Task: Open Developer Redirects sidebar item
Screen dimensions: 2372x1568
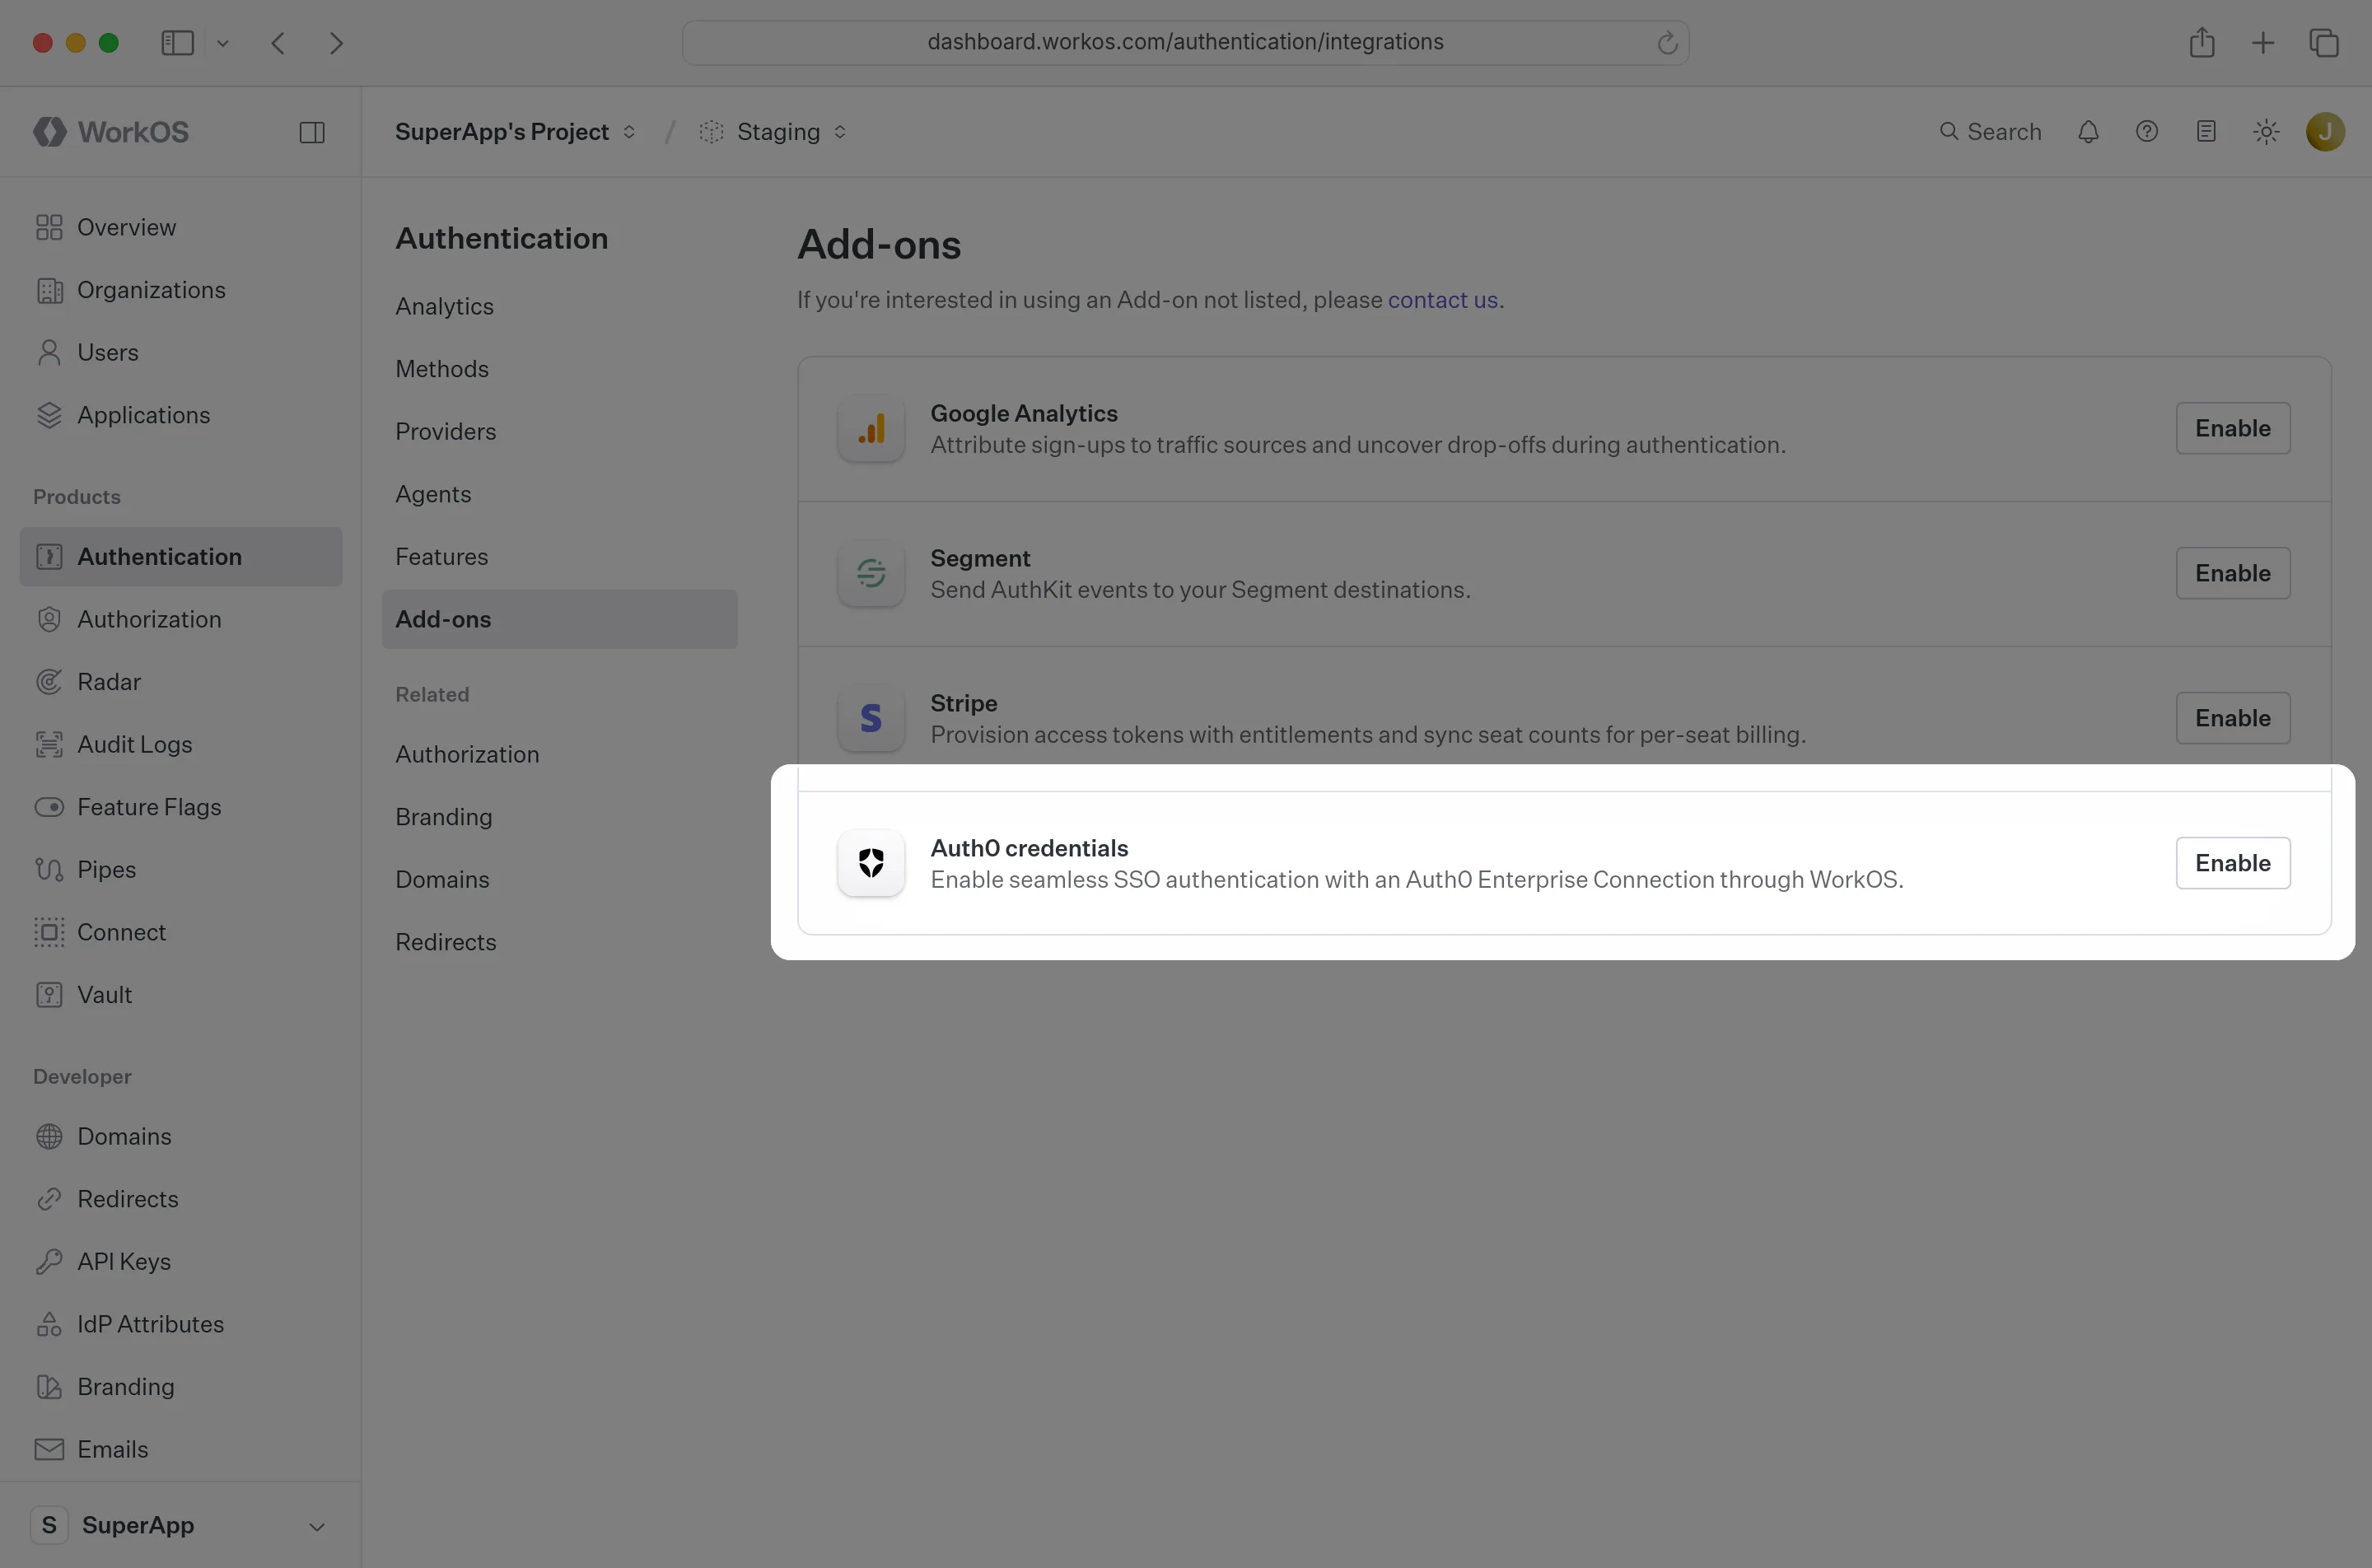Action: pos(181,1199)
